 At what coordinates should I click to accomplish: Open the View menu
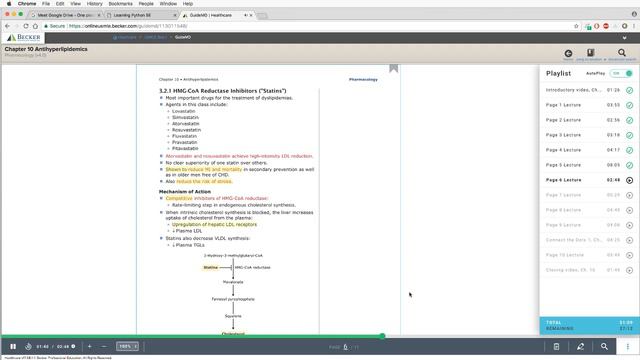tap(76, 4)
